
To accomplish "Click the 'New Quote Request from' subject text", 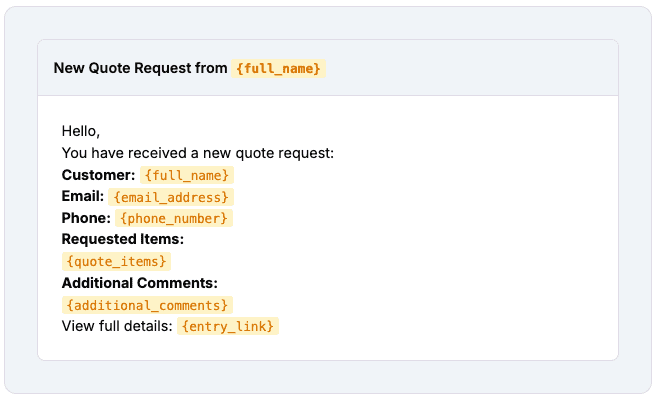I will coord(140,68).
